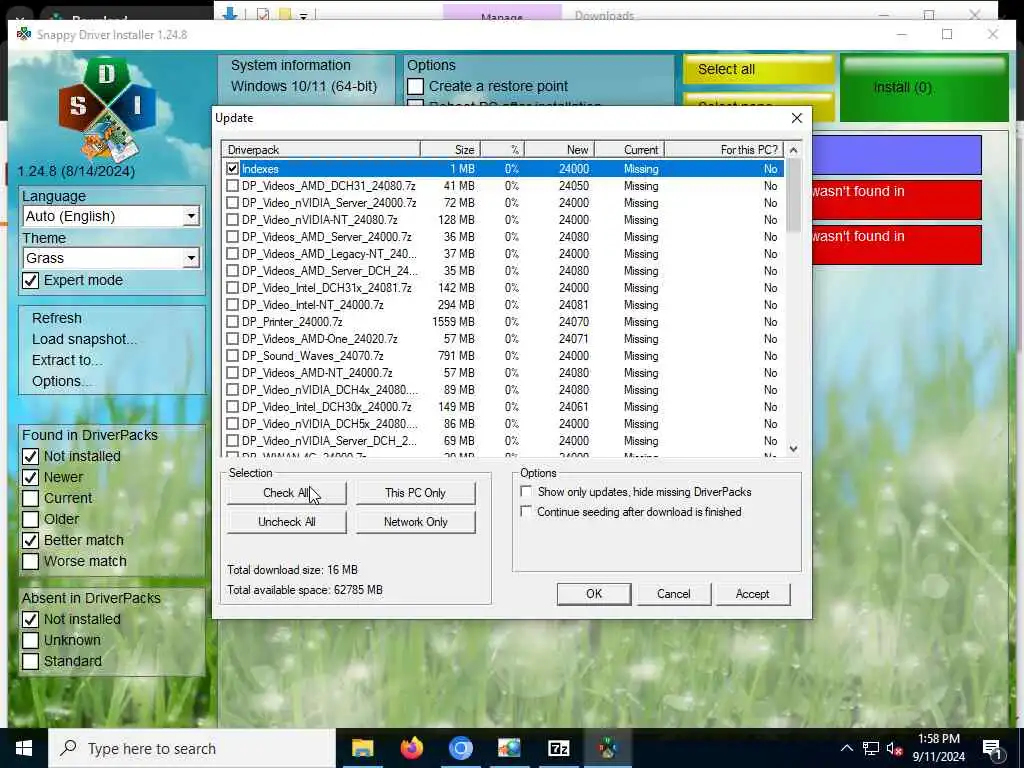1024x768 pixels.
Task: Click the Accept button
Action: [752, 594]
